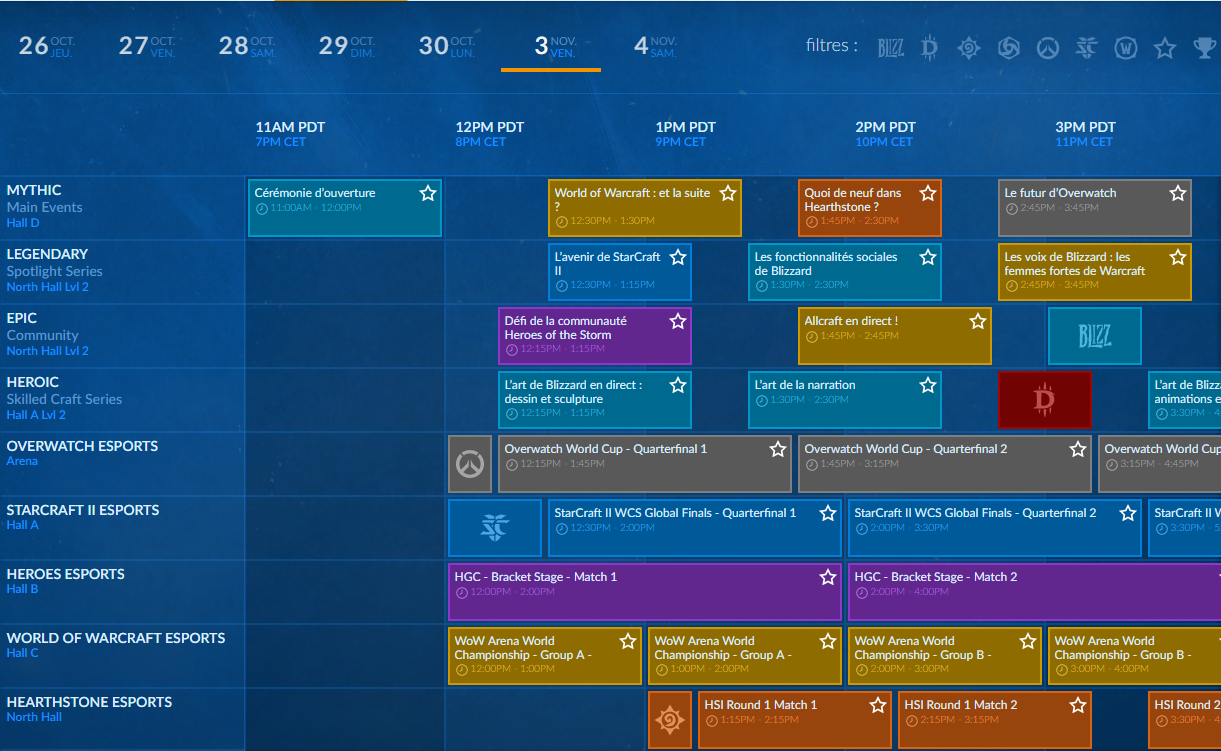Open the 30 Oct. Monday schedule
The width and height of the screenshot is (1221, 751).
[x=447, y=46]
